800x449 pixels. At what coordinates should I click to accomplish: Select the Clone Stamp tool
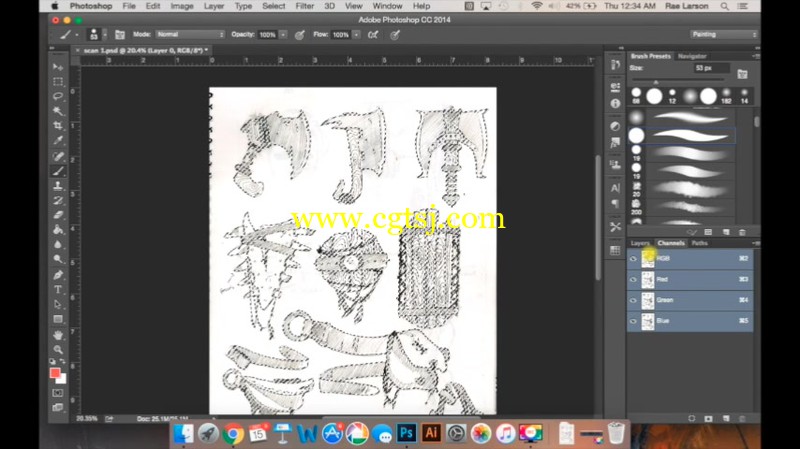click(x=58, y=186)
